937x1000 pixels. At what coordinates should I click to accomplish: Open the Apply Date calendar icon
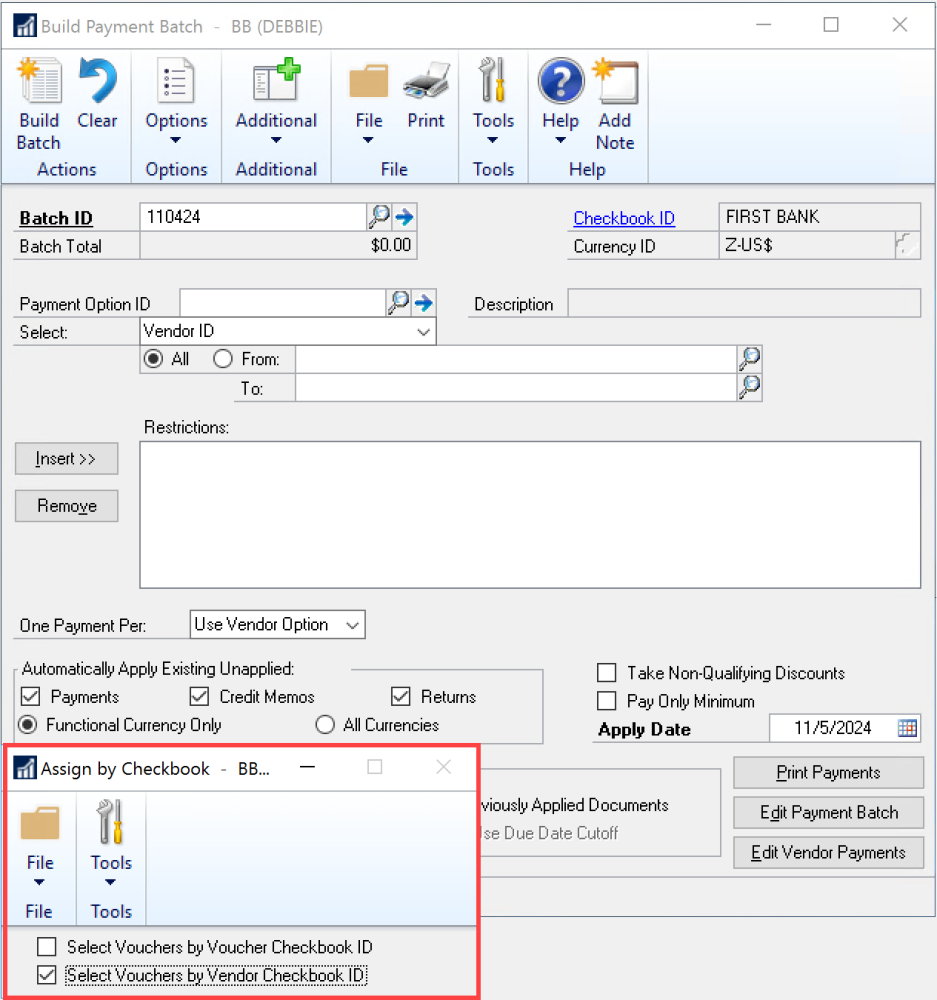[x=907, y=728]
